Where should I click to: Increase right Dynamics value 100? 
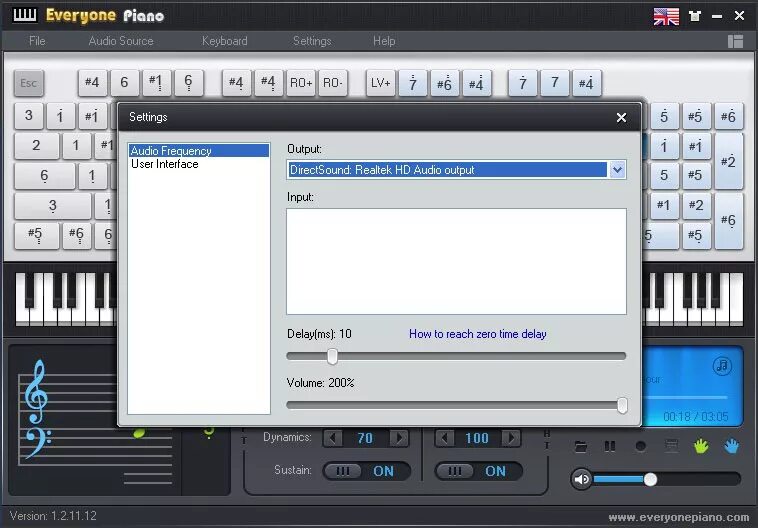coord(511,438)
